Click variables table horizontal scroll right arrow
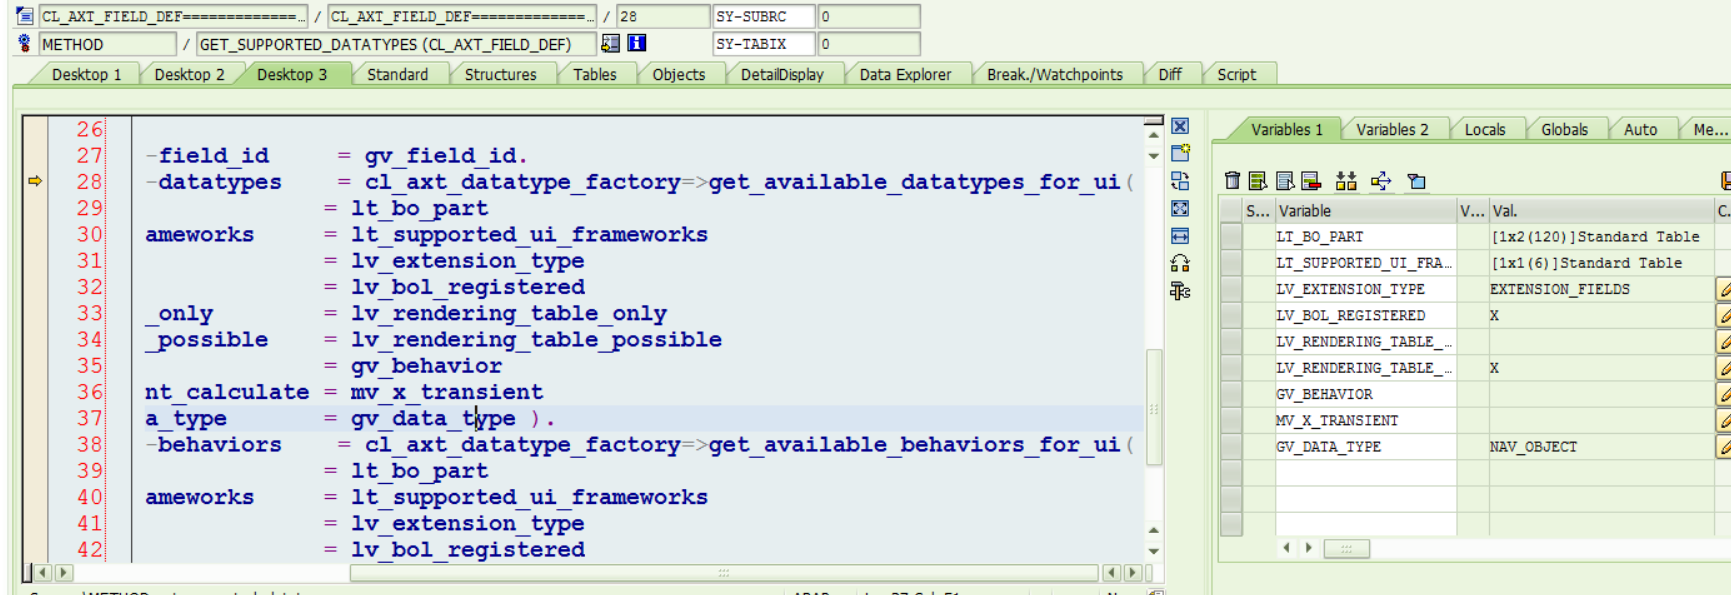This screenshot has width=1731, height=595. (x=1308, y=548)
